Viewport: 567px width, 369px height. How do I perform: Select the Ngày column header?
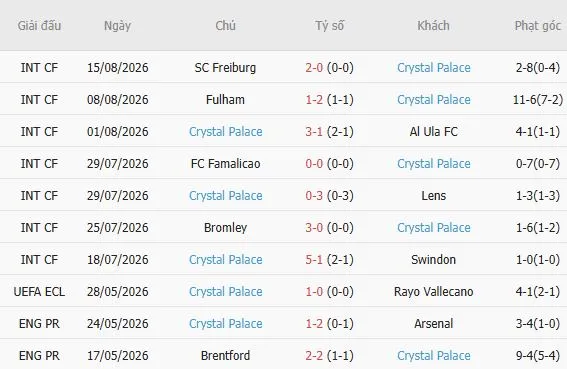[x=118, y=26]
